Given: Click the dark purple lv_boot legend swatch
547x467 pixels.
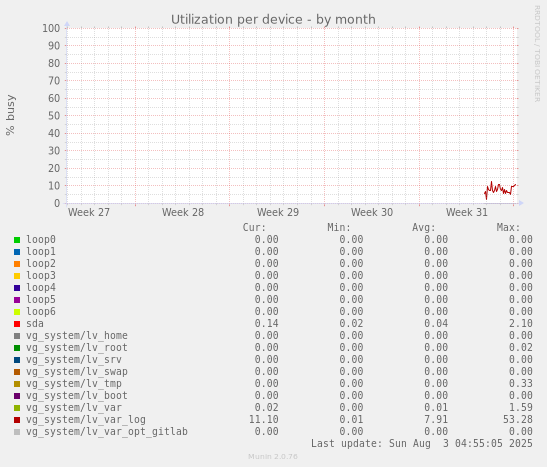Looking at the screenshot, I should click(x=17, y=396).
